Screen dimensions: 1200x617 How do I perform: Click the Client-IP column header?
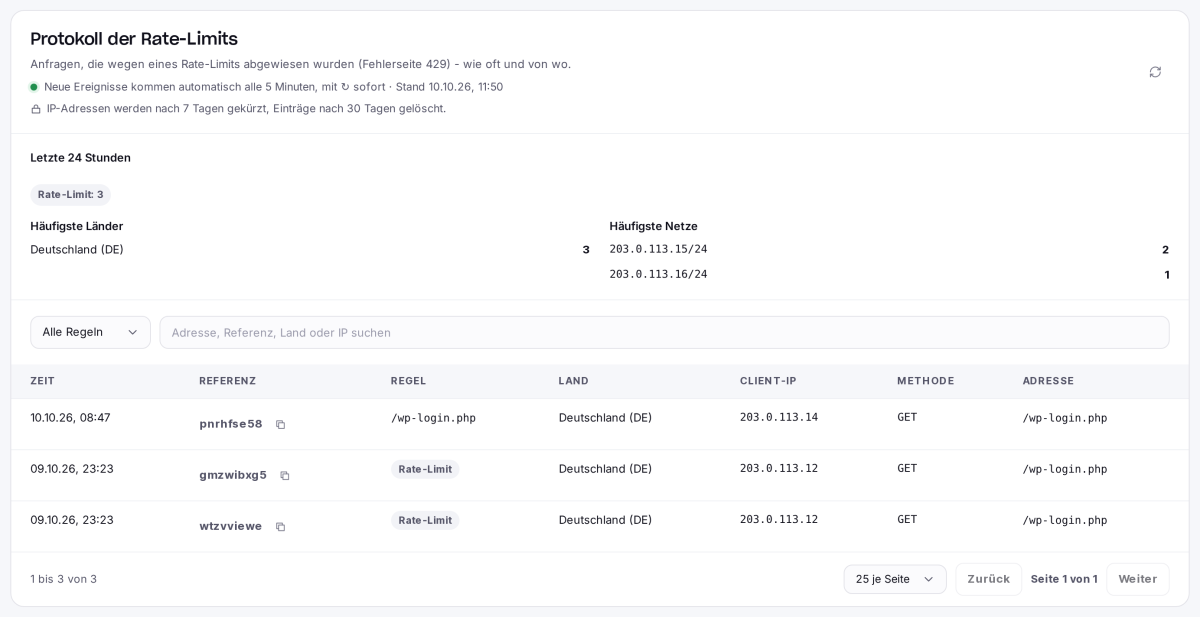click(x=768, y=381)
